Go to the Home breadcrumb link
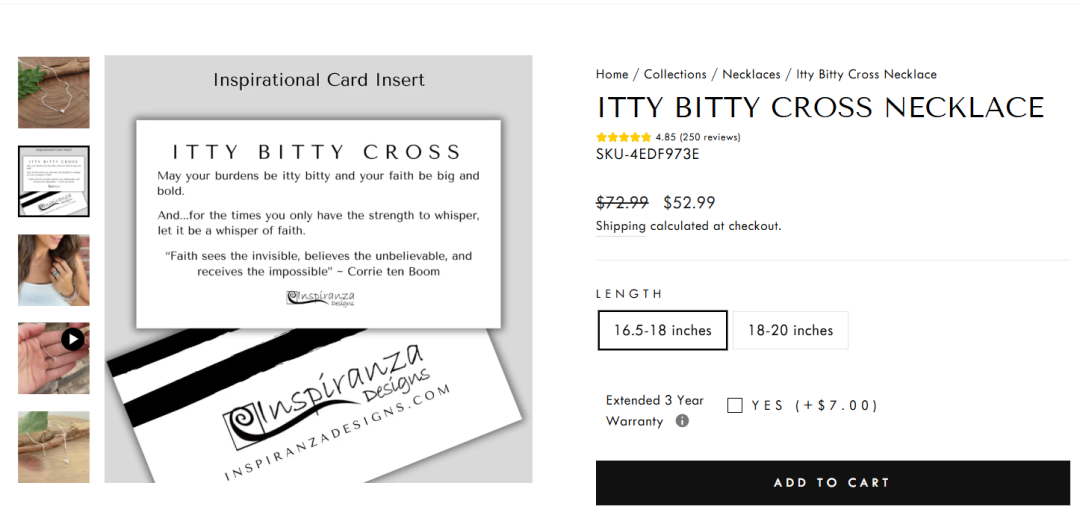1080x527 pixels. [x=612, y=74]
